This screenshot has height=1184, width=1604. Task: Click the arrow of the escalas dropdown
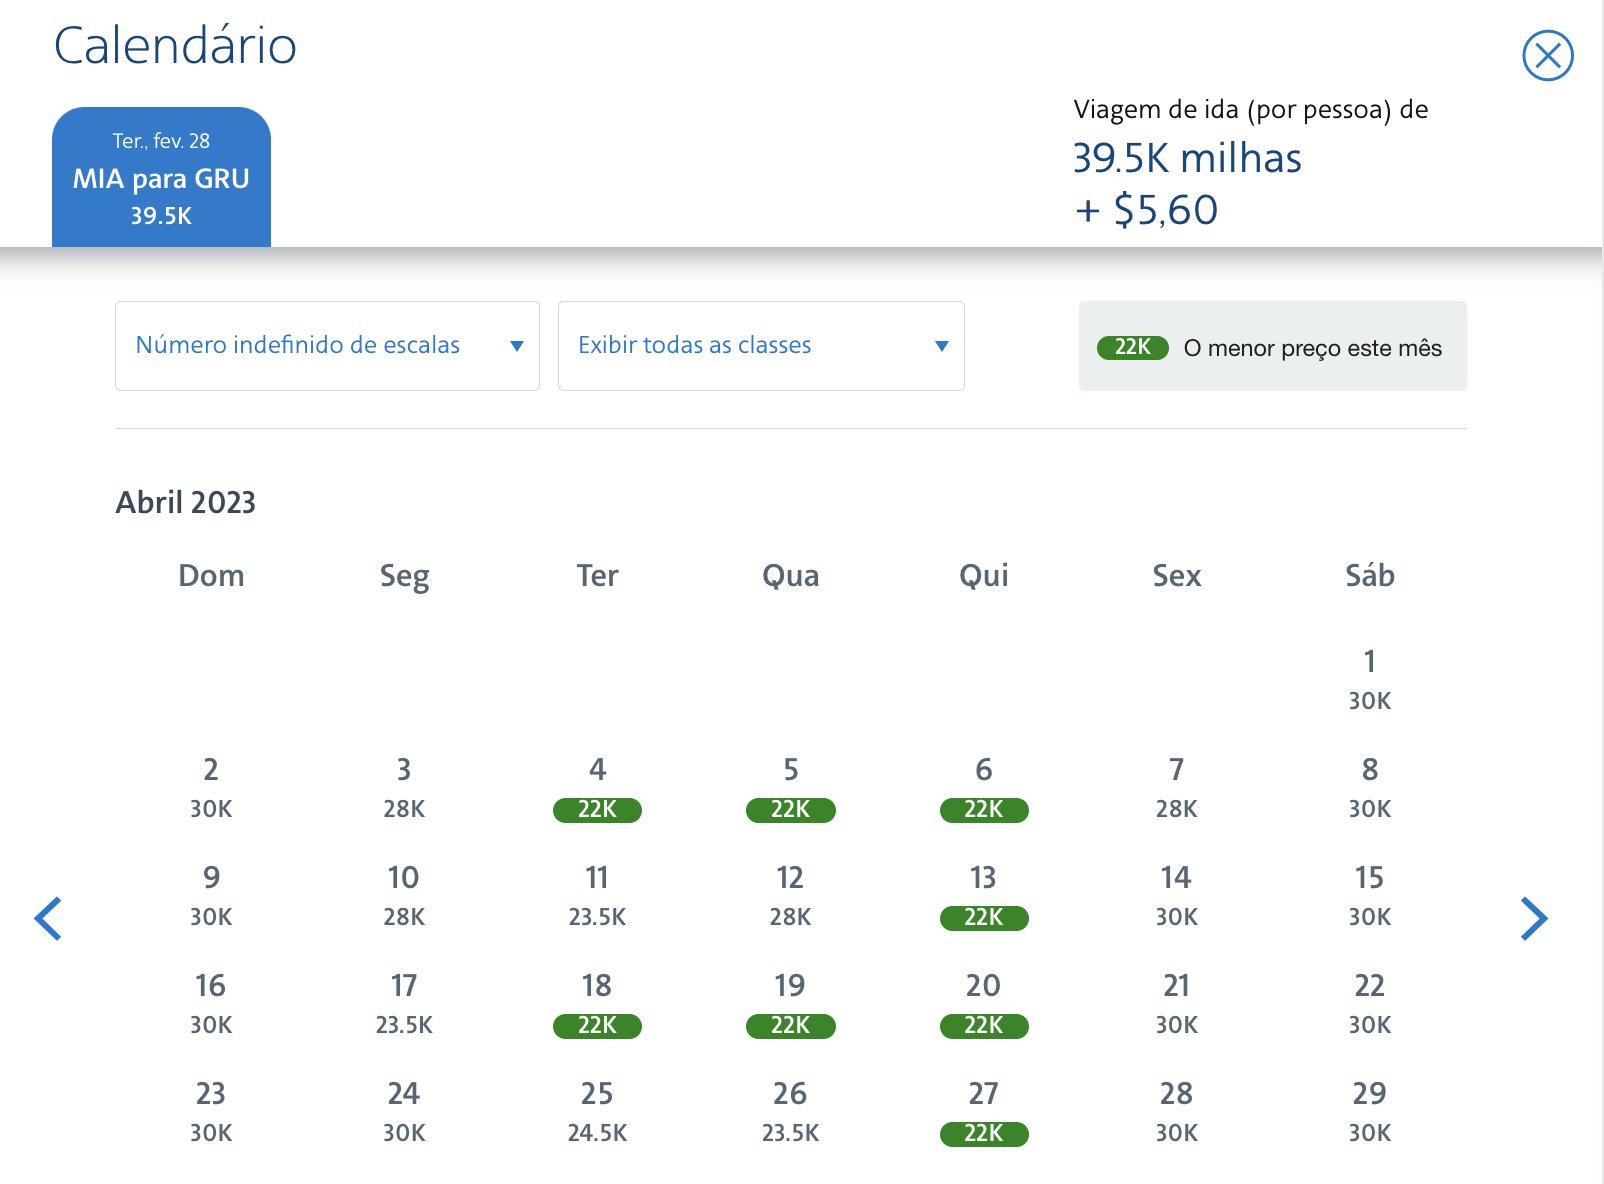click(x=517, y=346)
